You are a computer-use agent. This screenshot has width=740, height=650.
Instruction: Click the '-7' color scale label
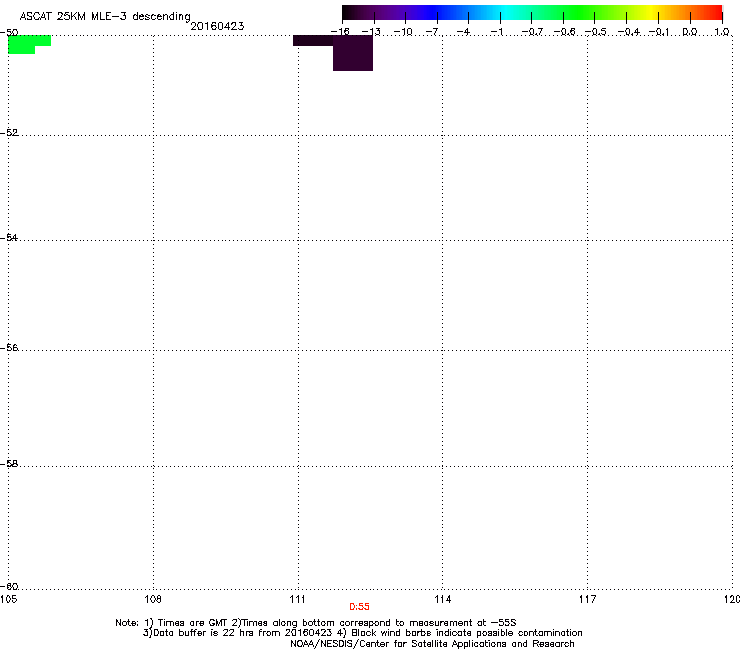click(434, 32)
